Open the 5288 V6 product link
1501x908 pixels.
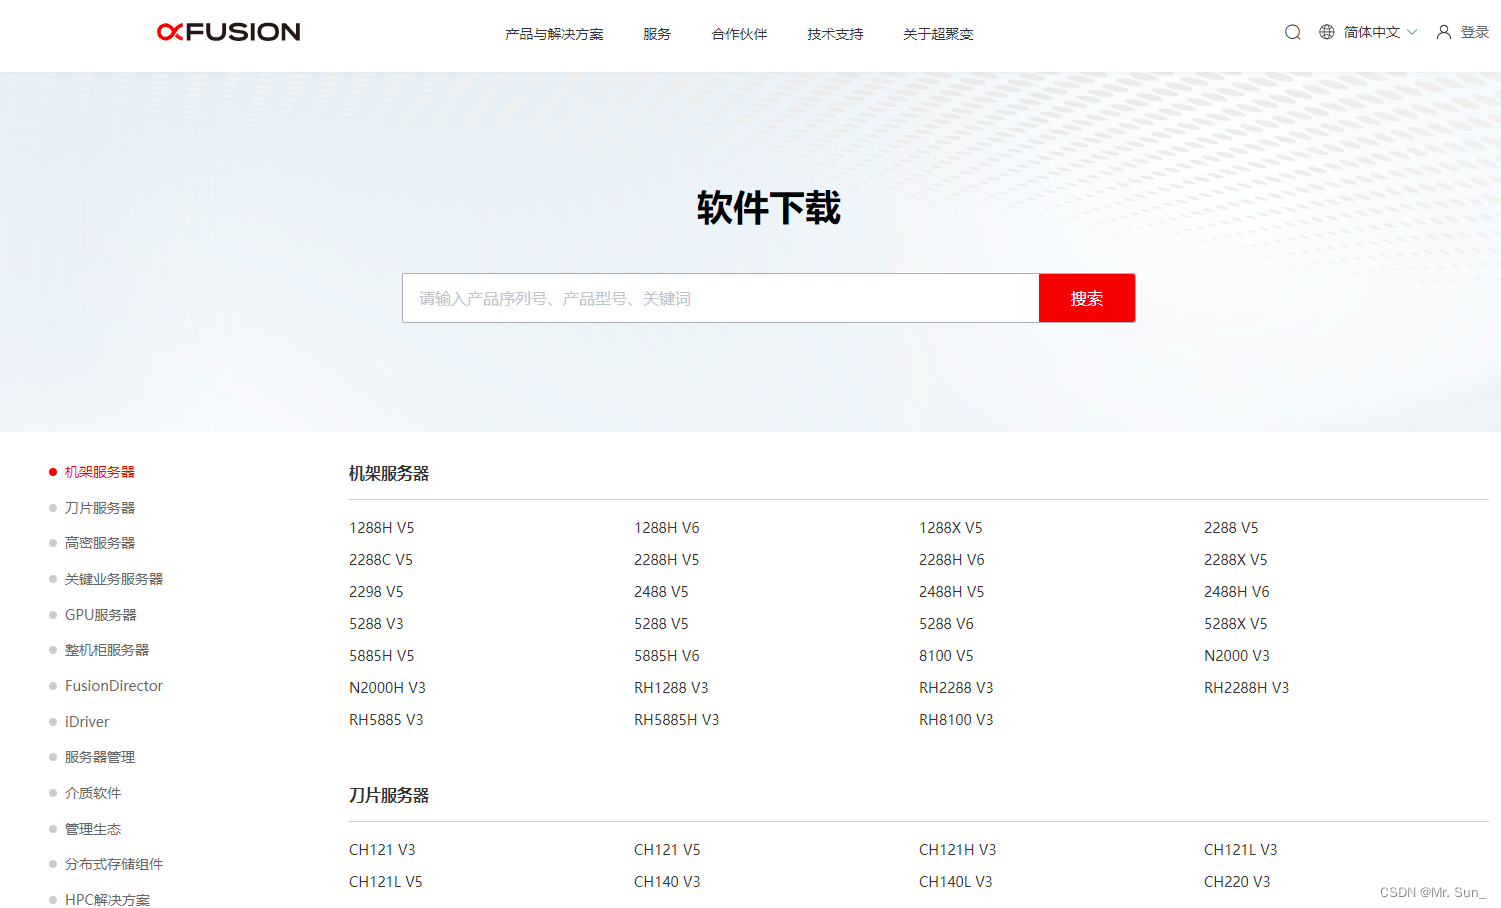coord(946,624)
